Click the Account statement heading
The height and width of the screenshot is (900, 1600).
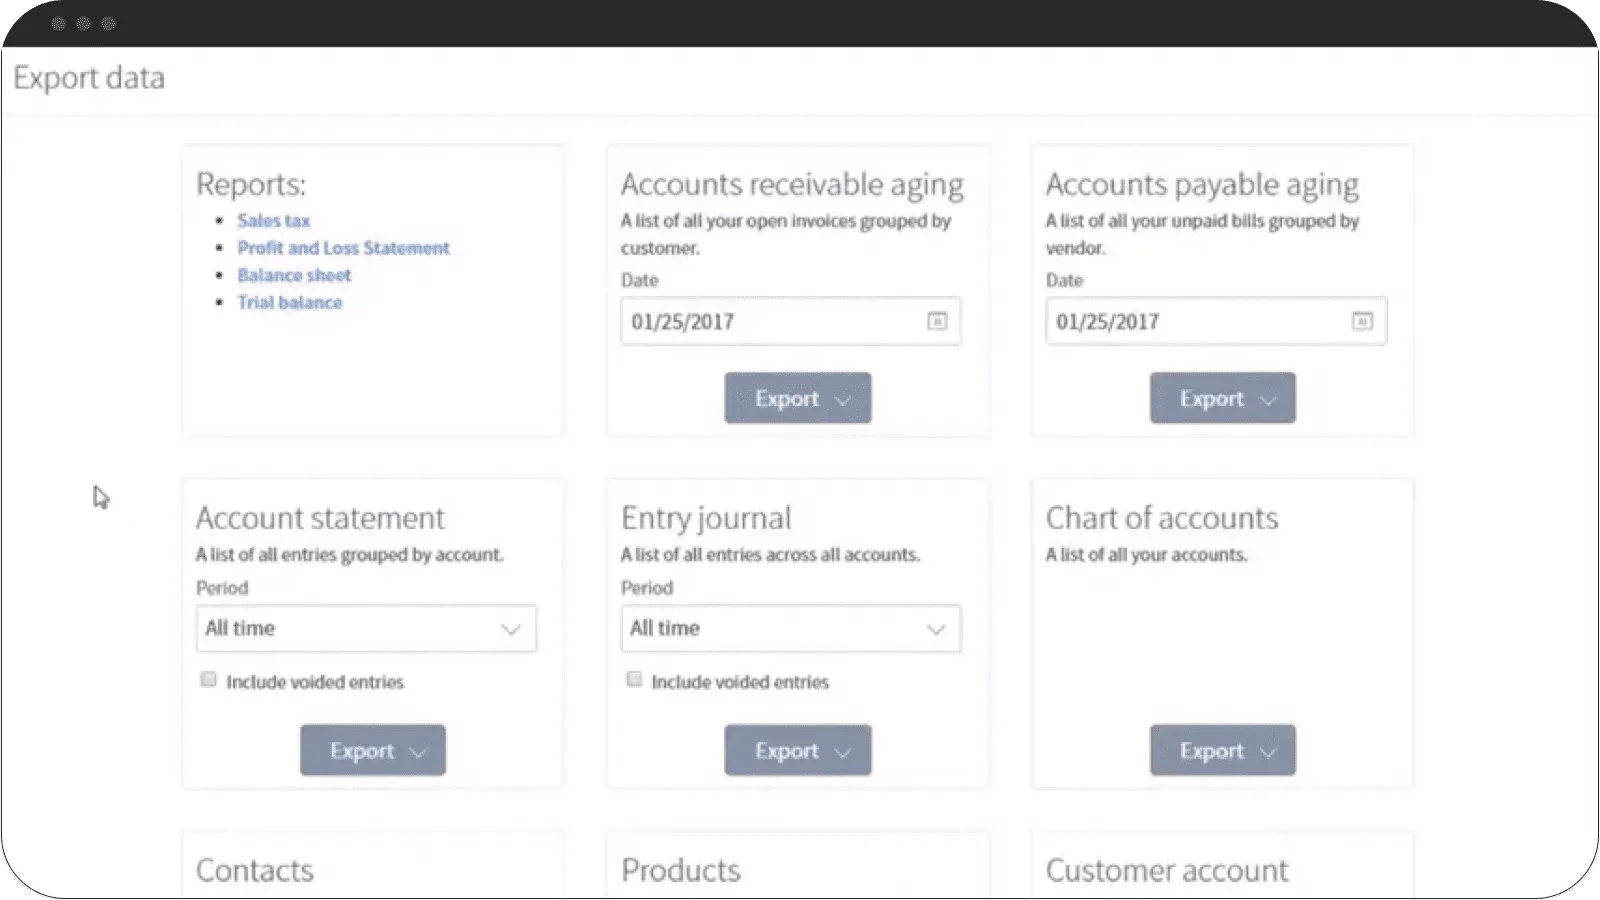click(x=320, y=518)
